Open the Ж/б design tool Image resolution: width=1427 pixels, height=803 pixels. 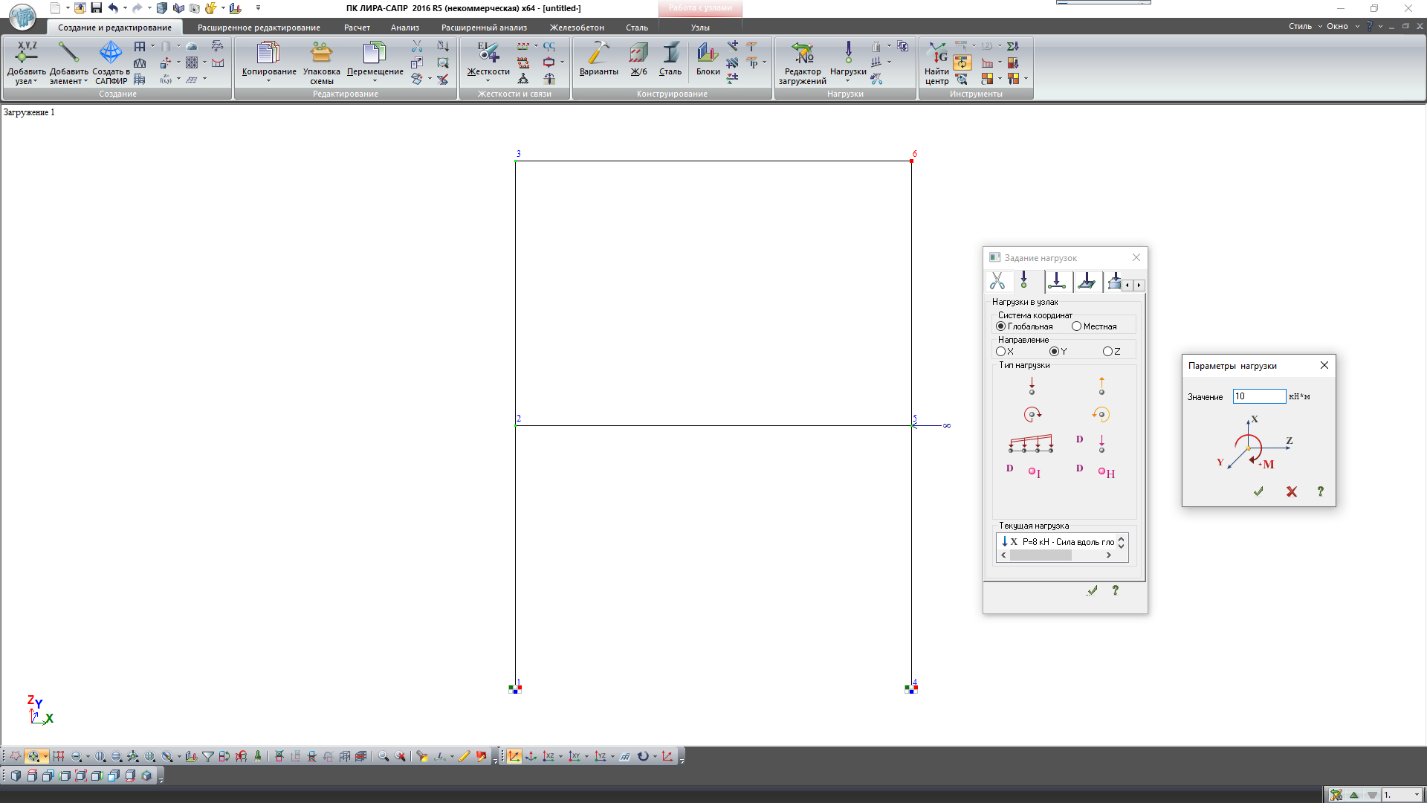(x=638, y=59)
